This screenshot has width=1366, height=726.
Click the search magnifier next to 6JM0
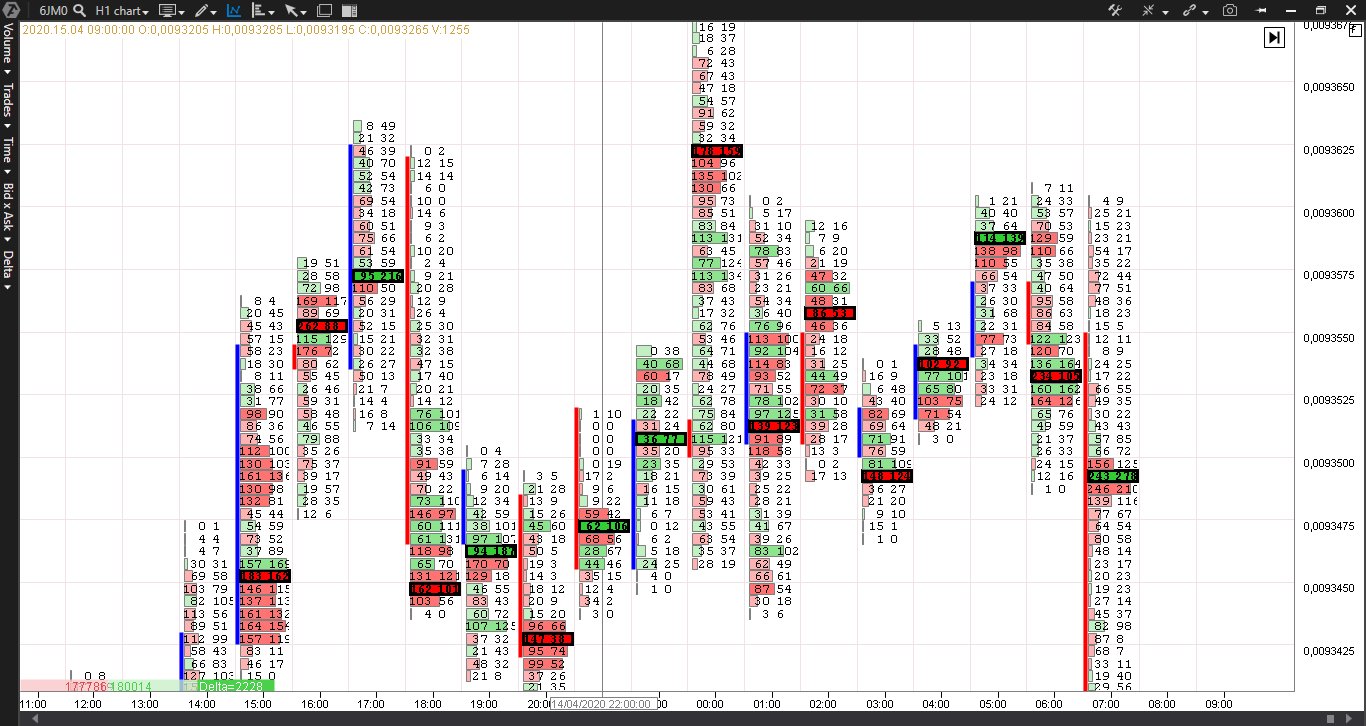click(x=79, y=10)
